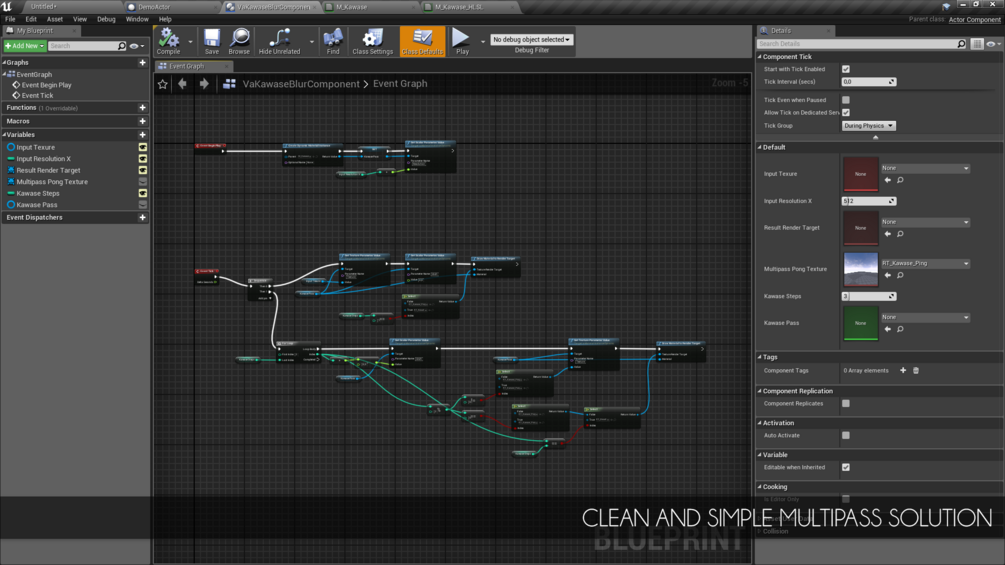Image resolution: width=1005 pixels, height=565 pixels.
Task: Open Input Texture asset dropdown
Action: [x=926, y=168]
